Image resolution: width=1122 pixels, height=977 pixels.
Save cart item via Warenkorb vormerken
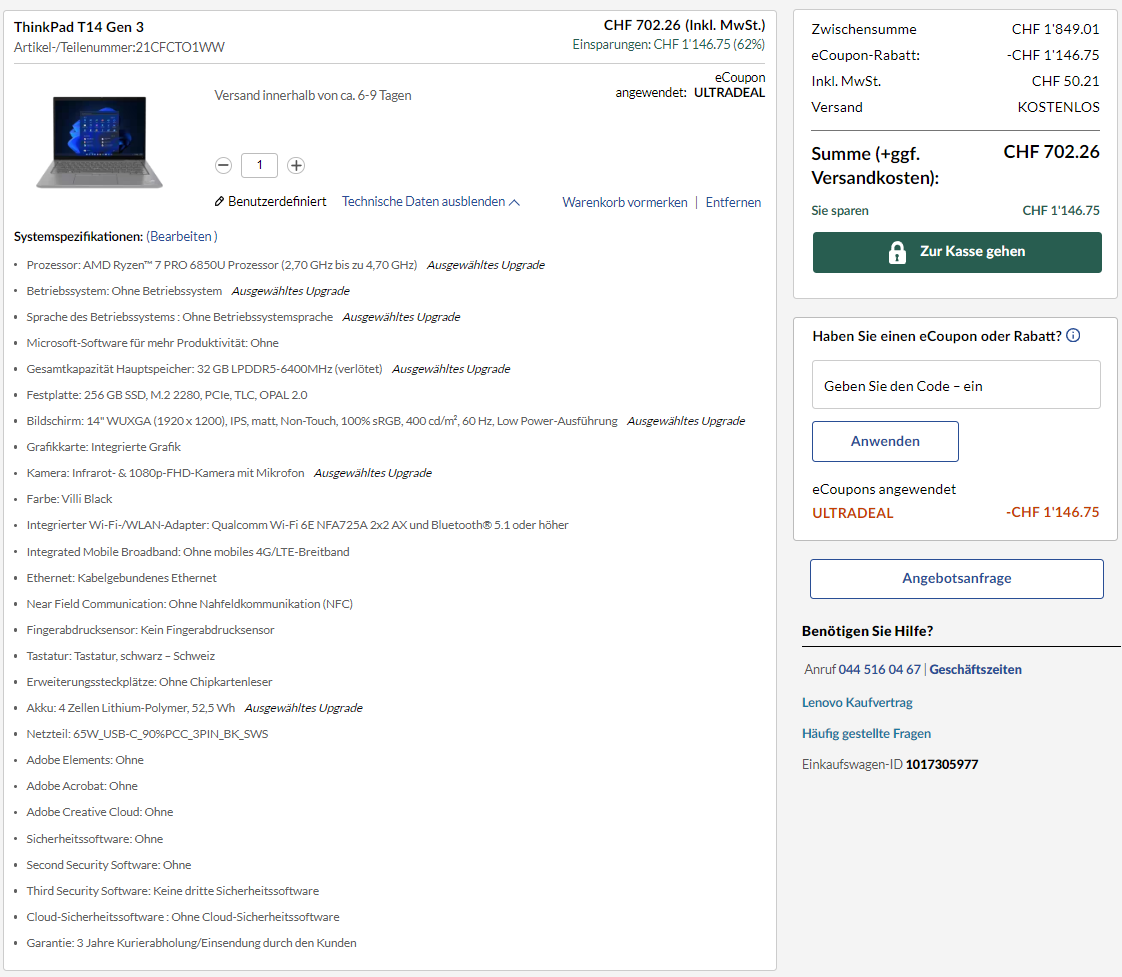click(x=624, y=202)
